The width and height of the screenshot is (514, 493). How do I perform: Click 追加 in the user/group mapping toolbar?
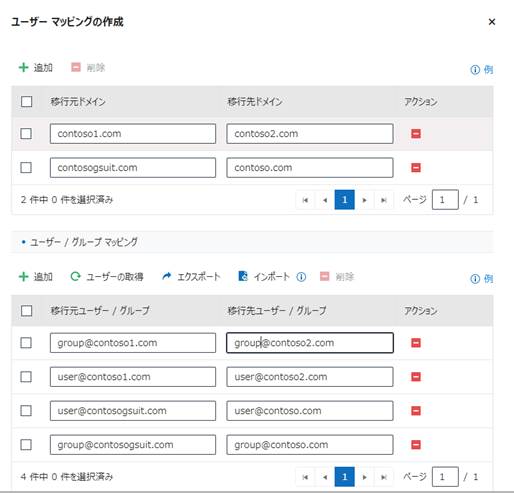click(36, 277)
